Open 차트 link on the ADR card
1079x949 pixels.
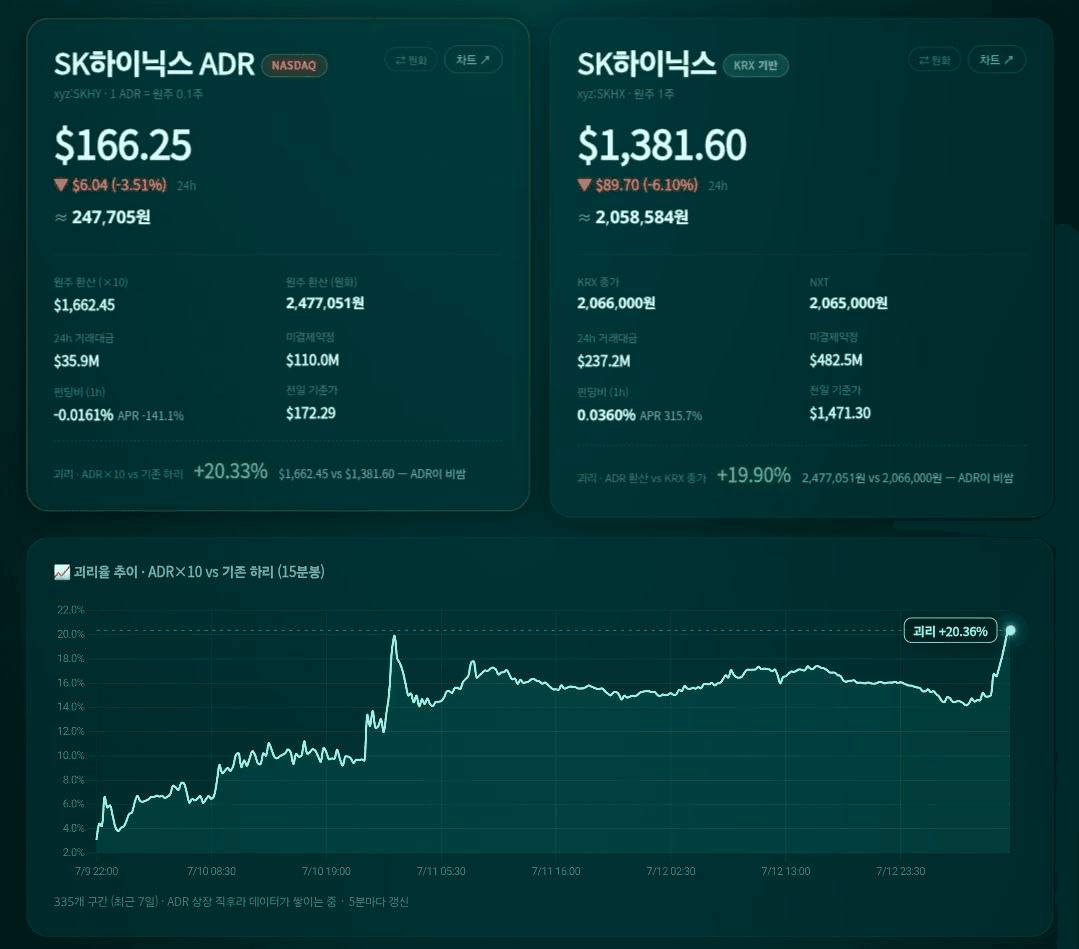click(473, 60)
